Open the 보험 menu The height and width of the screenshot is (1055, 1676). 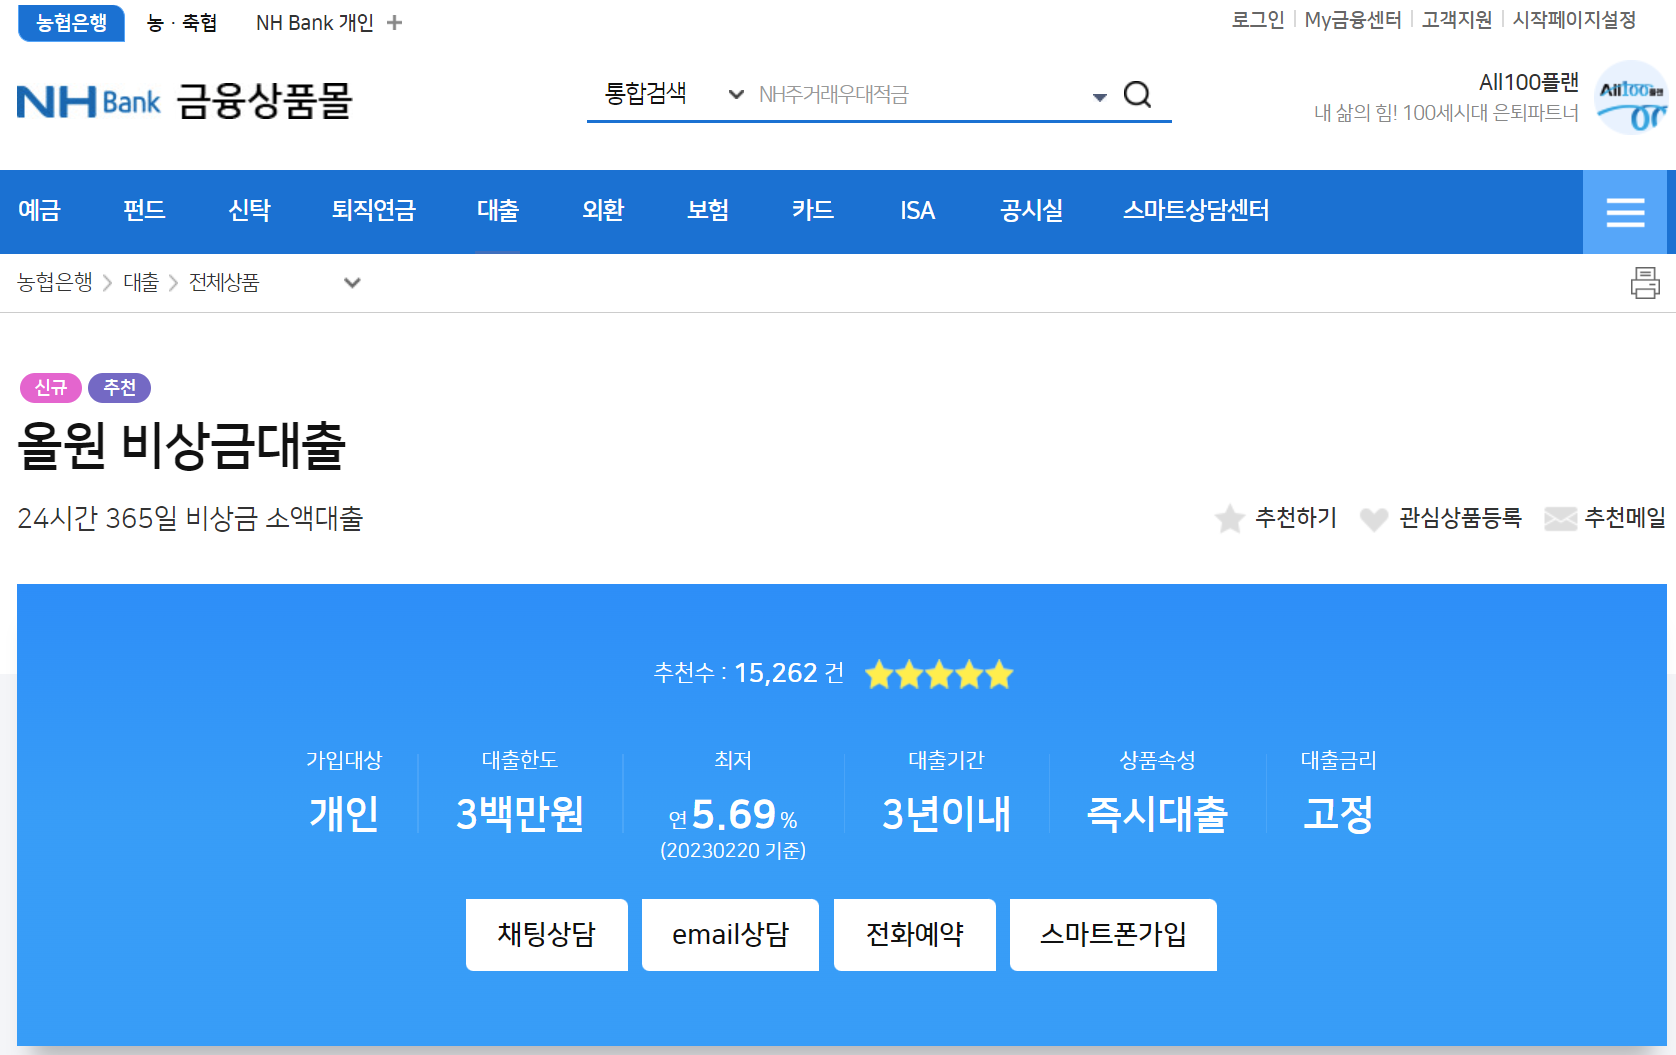point(708,211)
